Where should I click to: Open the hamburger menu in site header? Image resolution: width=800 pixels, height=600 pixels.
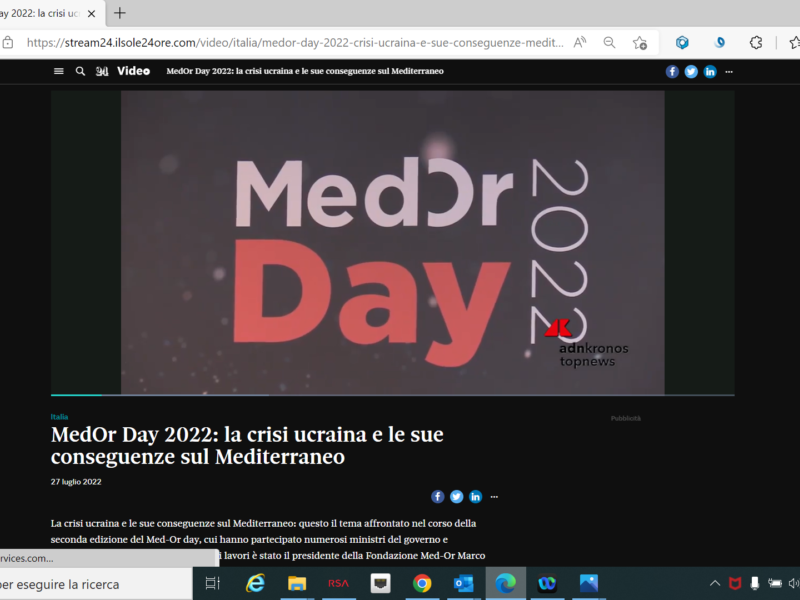pos(59,71)
